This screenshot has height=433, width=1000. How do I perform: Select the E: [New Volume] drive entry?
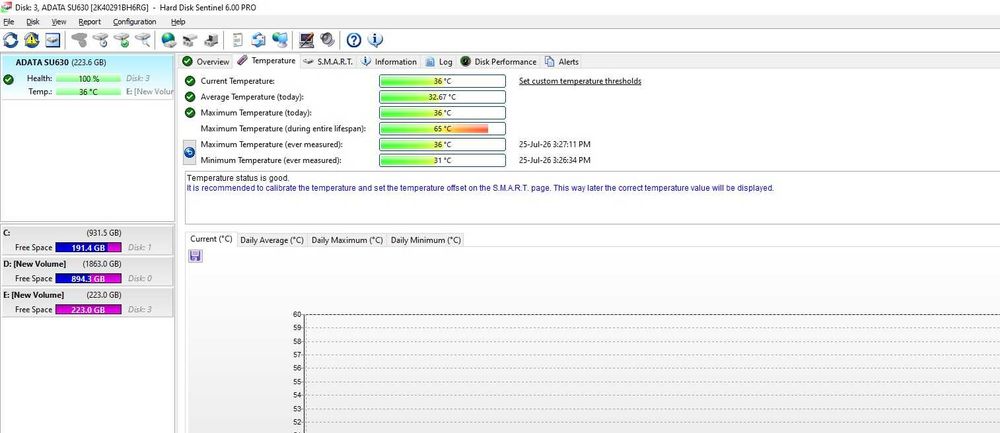[87, 302]
